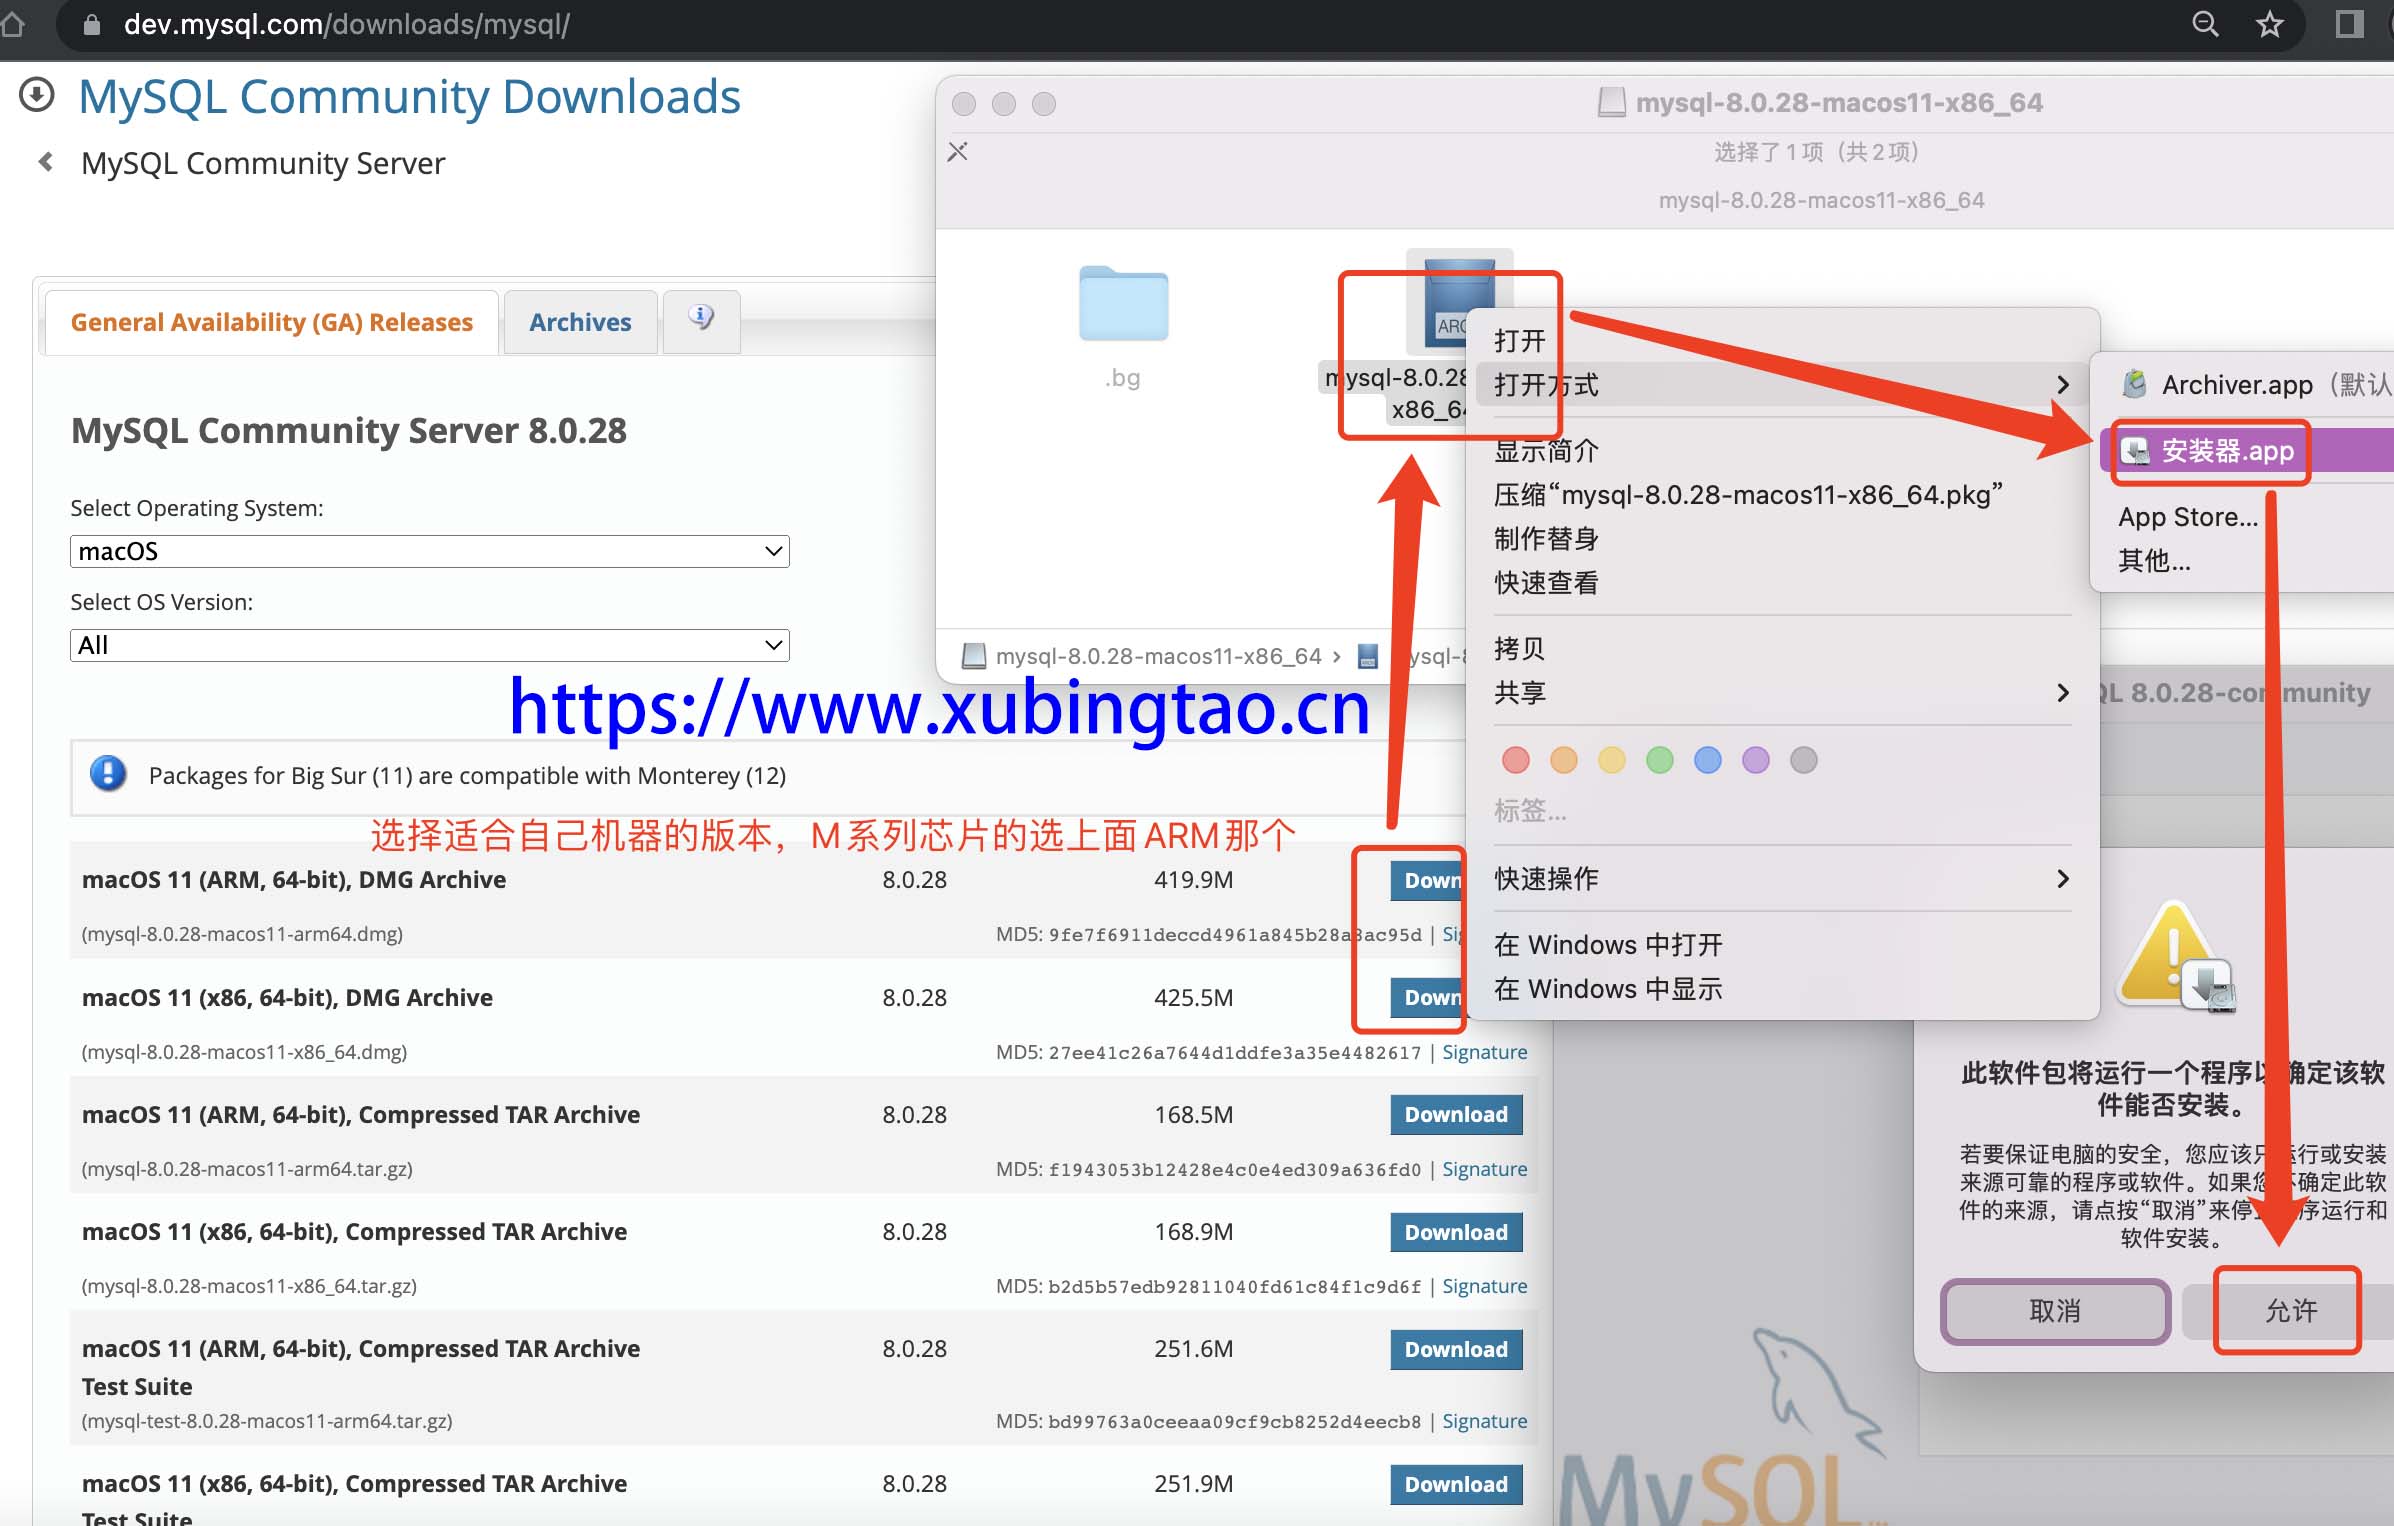2394x1526 pixels.
Task: Click the MySQL Community Server breadcrumb text
Action: pos(263,163)
